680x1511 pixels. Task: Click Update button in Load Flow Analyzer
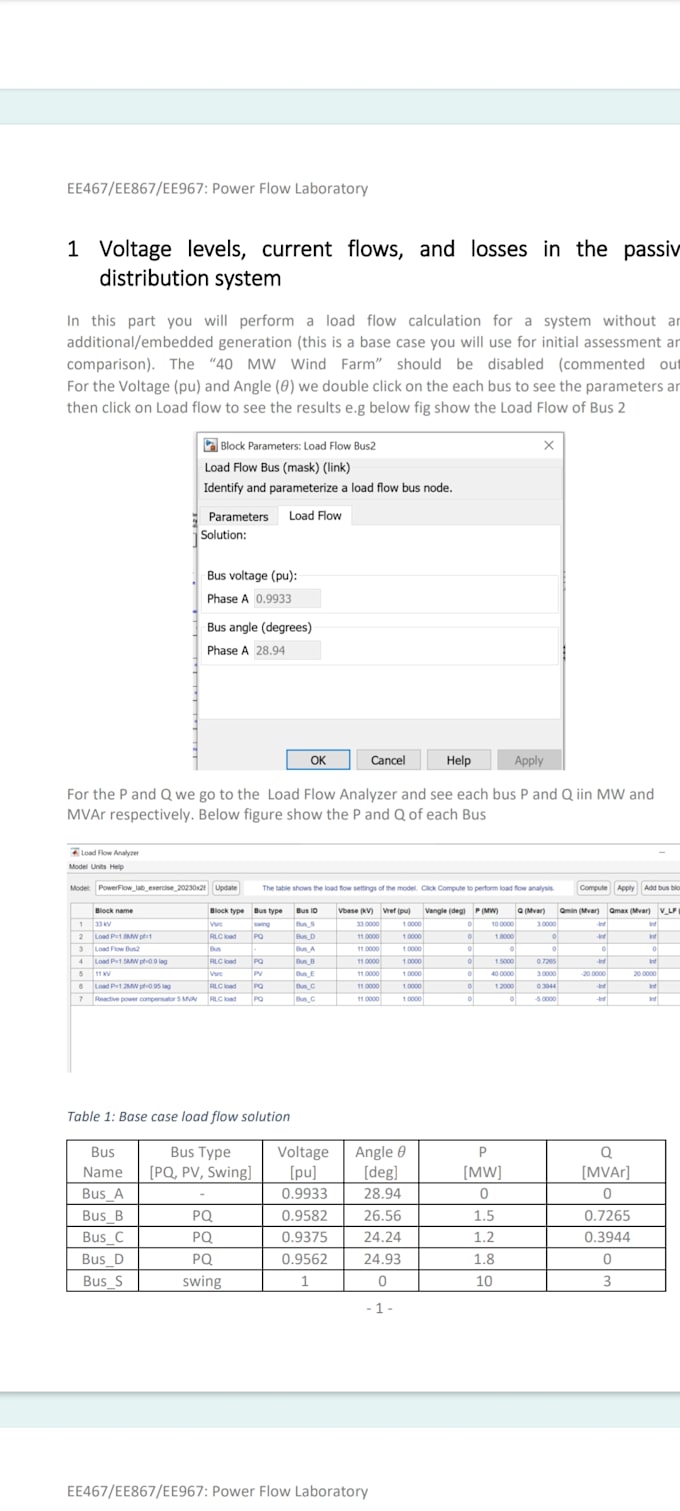click(x=227, y=887)
